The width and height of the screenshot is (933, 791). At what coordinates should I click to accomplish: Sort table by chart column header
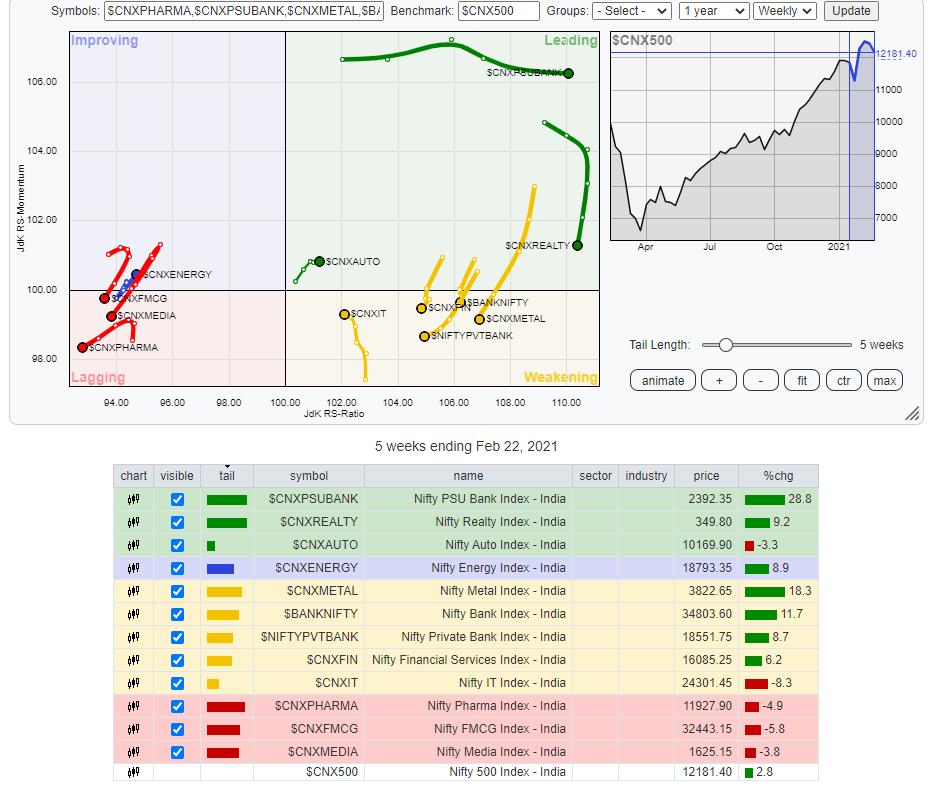133,476
